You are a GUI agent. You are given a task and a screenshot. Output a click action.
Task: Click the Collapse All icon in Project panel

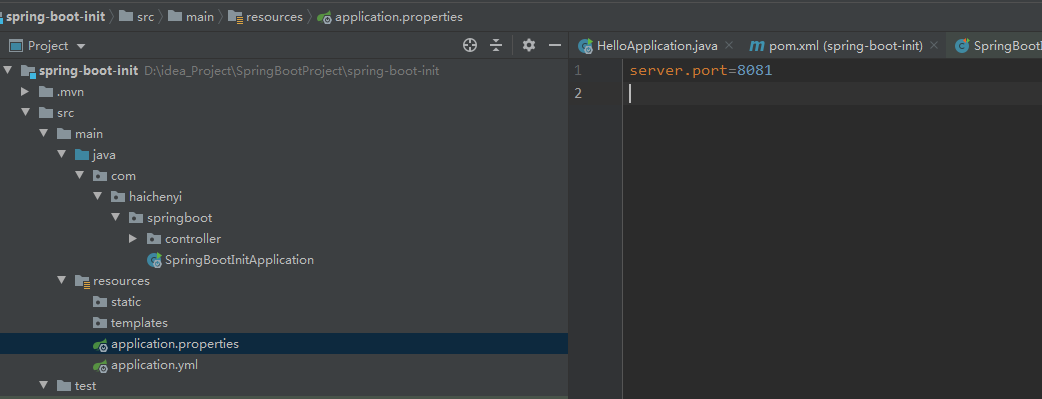click(496, 45)
